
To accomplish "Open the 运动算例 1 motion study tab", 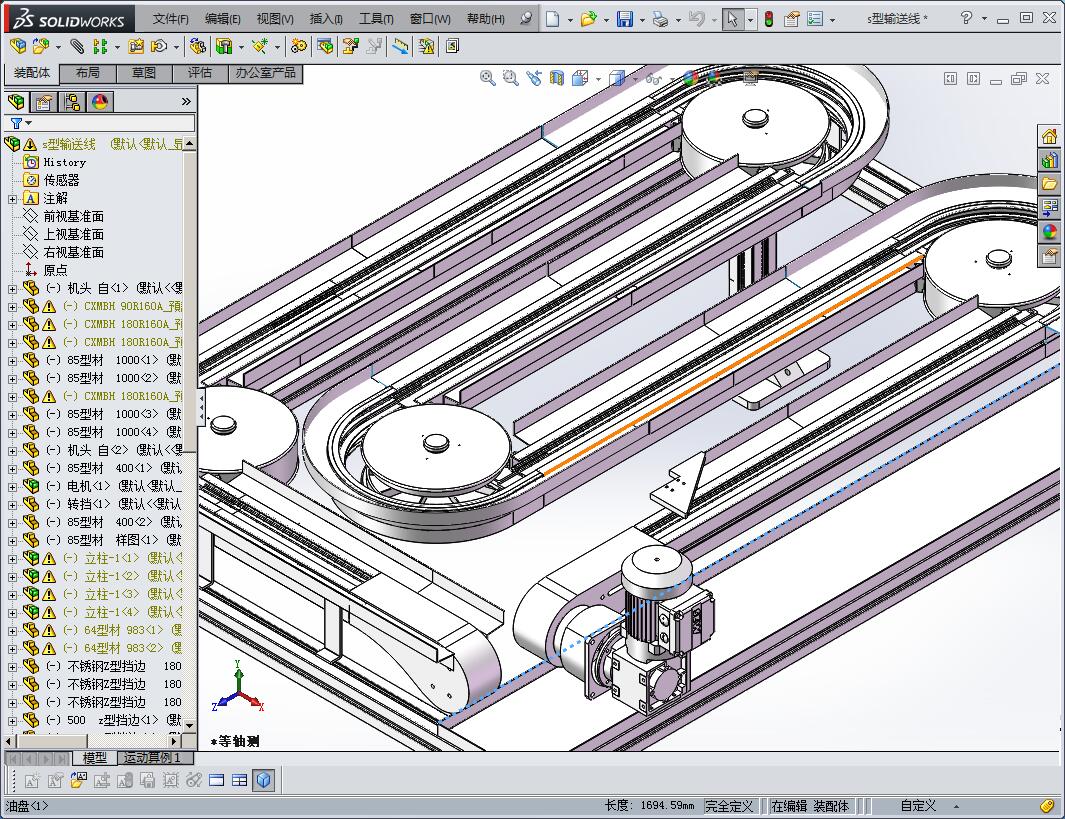I will point(152,758).
